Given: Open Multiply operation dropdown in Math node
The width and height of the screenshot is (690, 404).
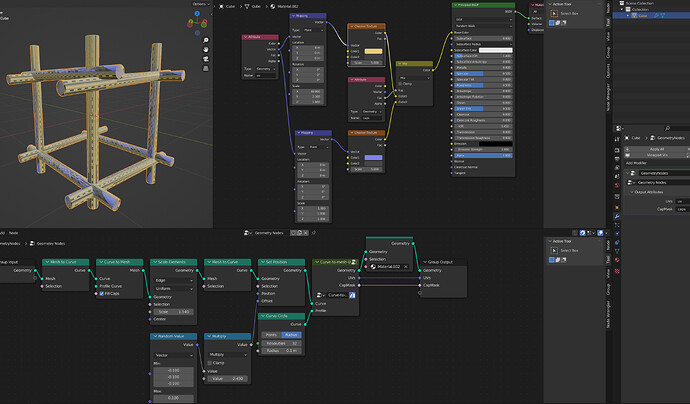Looking at the screenshot, I should (227, 355).
